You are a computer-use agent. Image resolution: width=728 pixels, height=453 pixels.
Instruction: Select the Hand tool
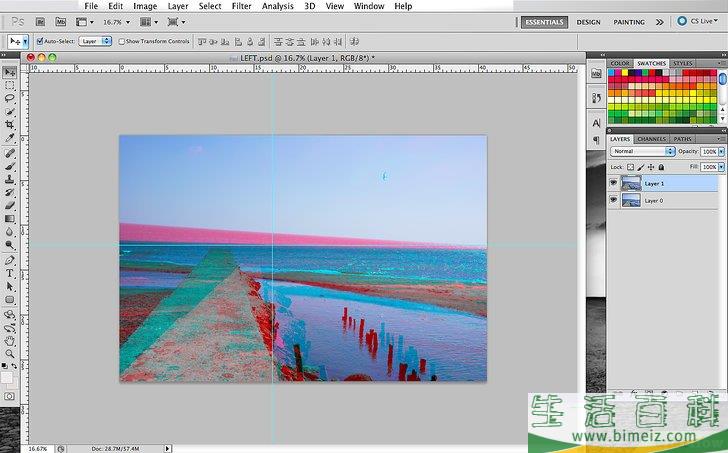tap(10, 340)
